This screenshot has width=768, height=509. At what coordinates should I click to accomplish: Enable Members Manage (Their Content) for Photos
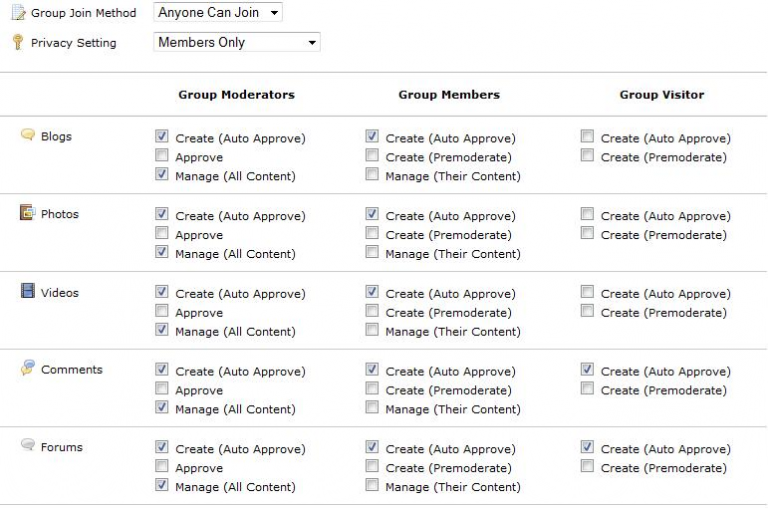pyautogui.click(x=372, y=252)
